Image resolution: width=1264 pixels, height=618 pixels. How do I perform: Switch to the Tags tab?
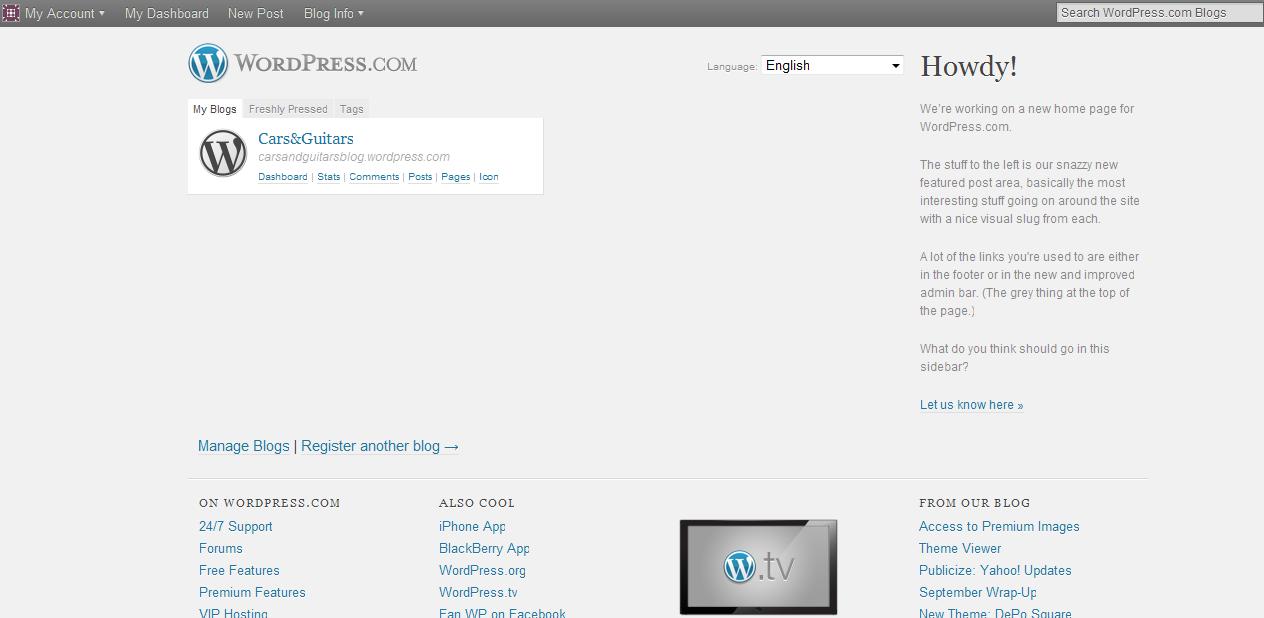(x=352, y=109)
